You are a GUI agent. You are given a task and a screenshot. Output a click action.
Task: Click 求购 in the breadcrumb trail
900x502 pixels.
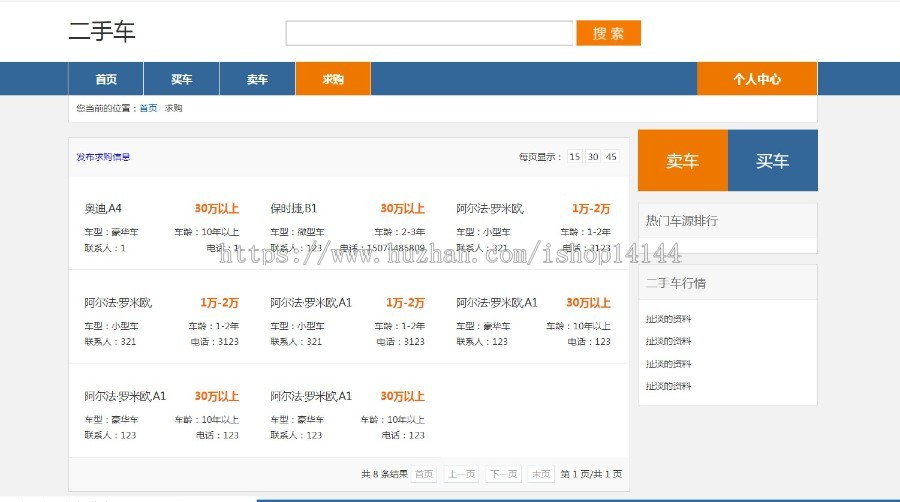pyautogui.click(x=173, y=108)
